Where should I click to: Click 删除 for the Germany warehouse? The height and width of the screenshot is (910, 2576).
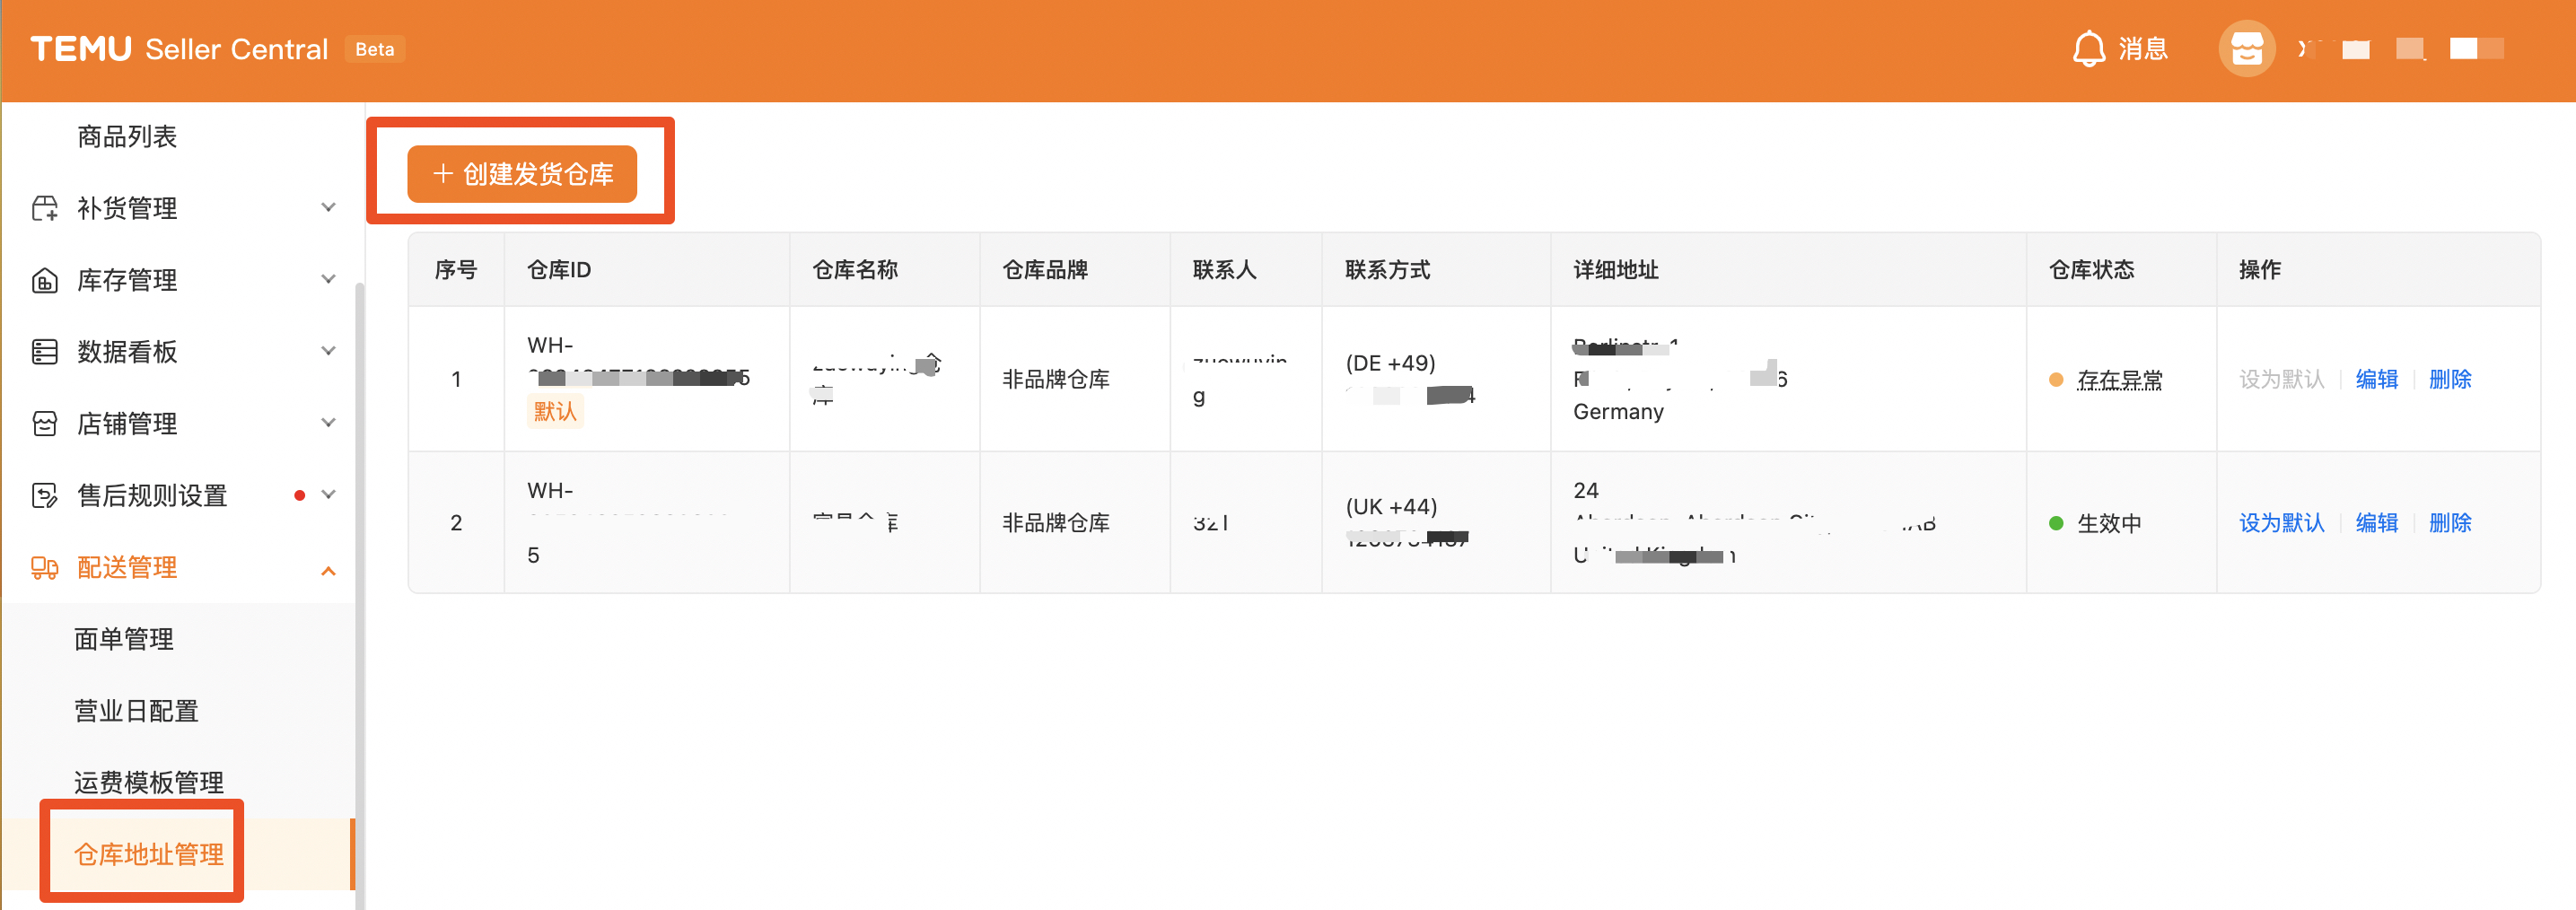(x=2450, y=380)
